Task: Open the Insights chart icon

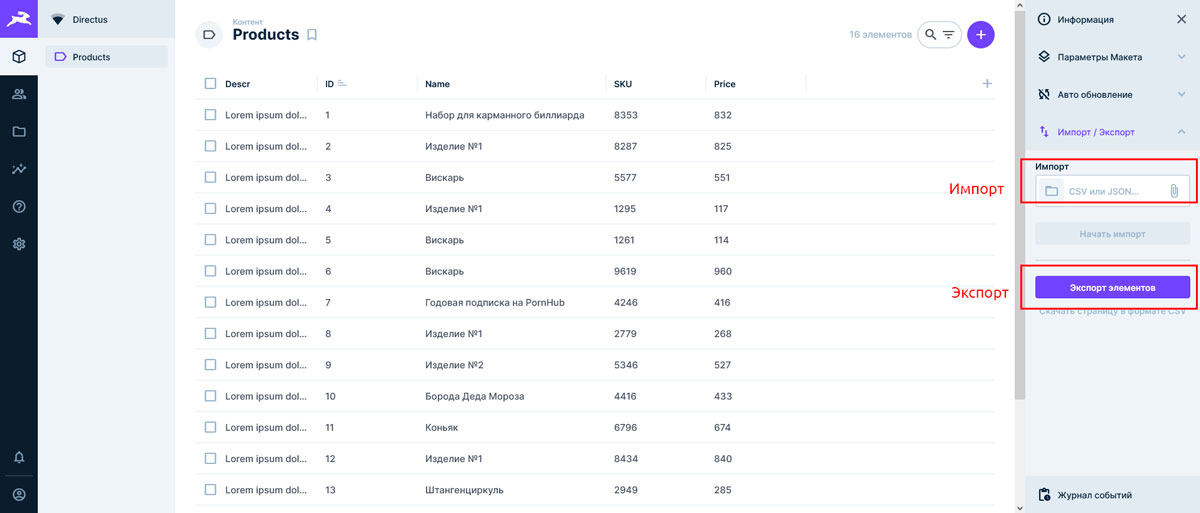Action: tap(19, 169)
